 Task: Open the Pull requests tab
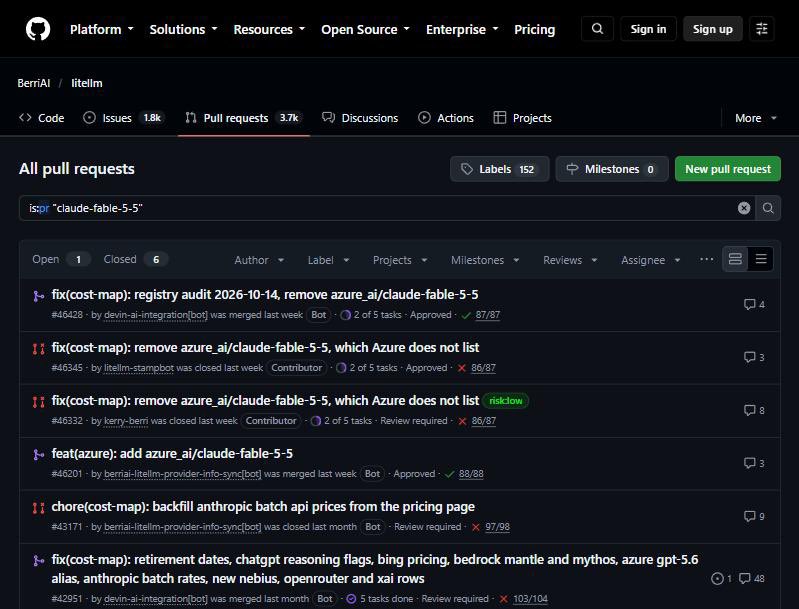tap(244, 118)
